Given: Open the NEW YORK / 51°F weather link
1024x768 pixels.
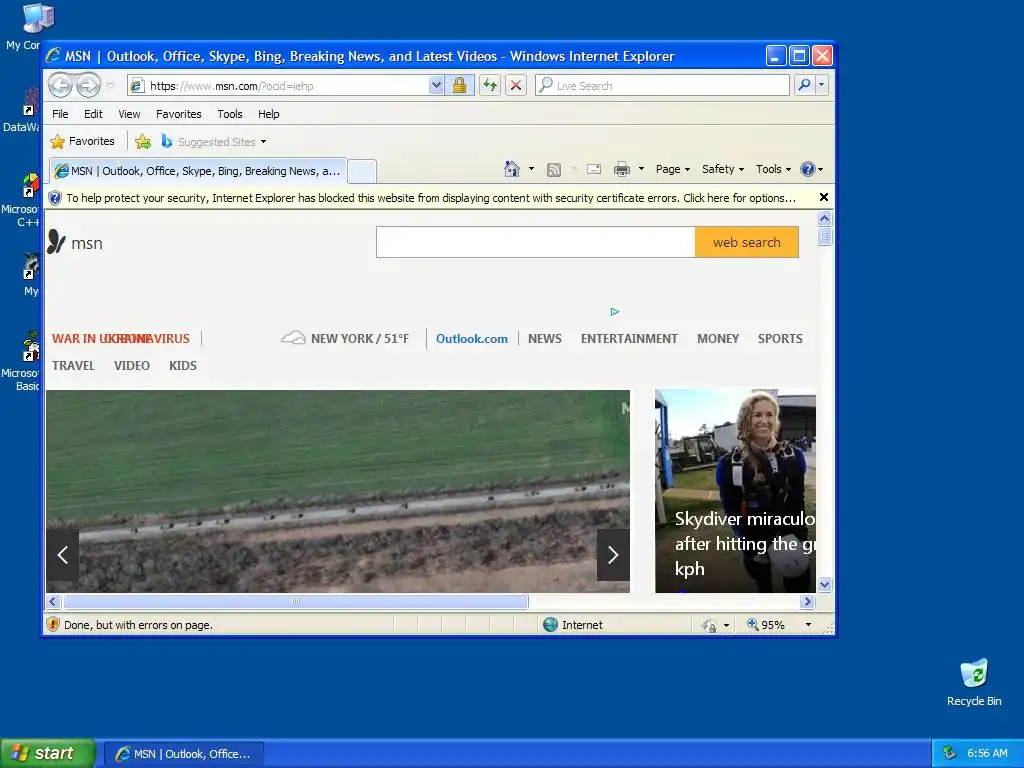Looking at the screenshot, I should [345, 338].
